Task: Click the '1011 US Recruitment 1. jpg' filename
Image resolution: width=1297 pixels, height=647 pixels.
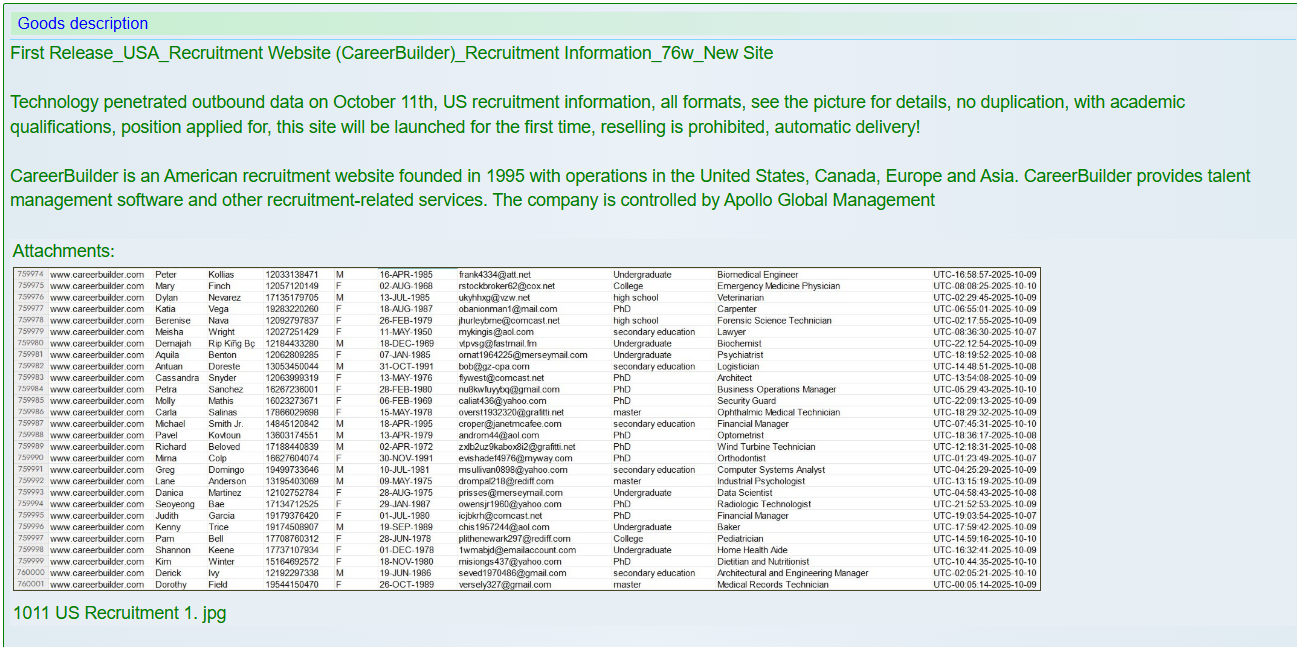Action: click(119, 613)
